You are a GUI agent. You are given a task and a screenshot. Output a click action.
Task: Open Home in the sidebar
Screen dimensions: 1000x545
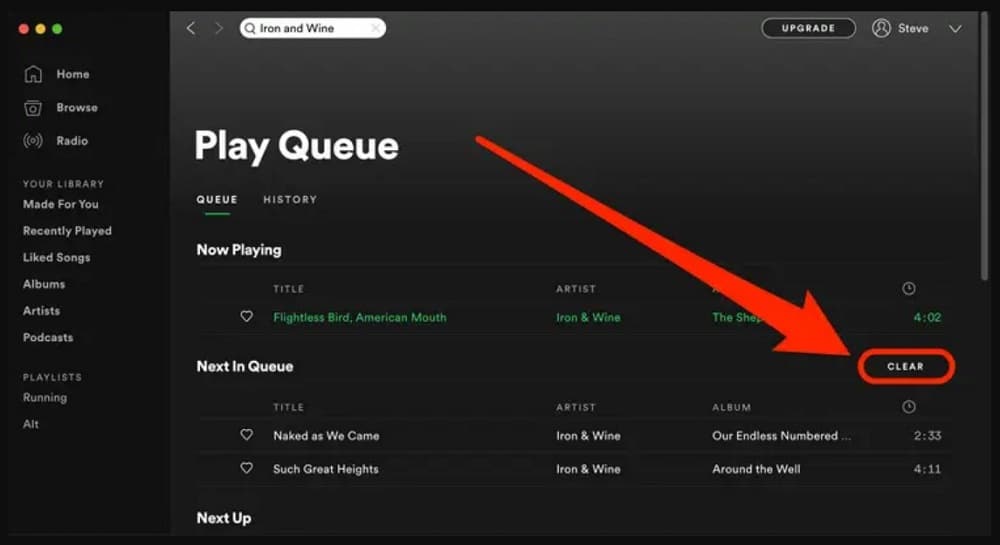73,74
